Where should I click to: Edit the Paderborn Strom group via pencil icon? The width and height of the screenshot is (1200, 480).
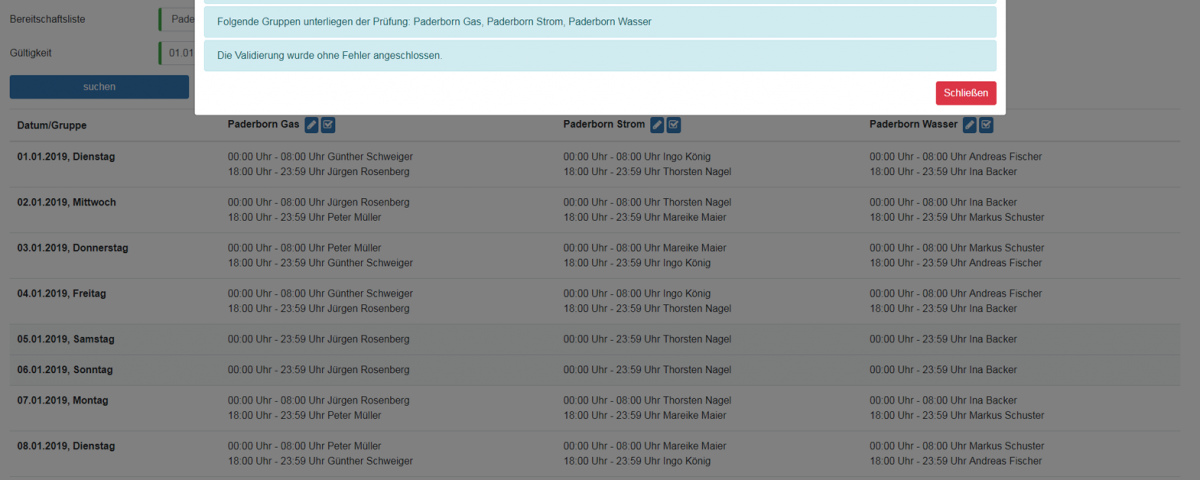[x=657, y=125]
